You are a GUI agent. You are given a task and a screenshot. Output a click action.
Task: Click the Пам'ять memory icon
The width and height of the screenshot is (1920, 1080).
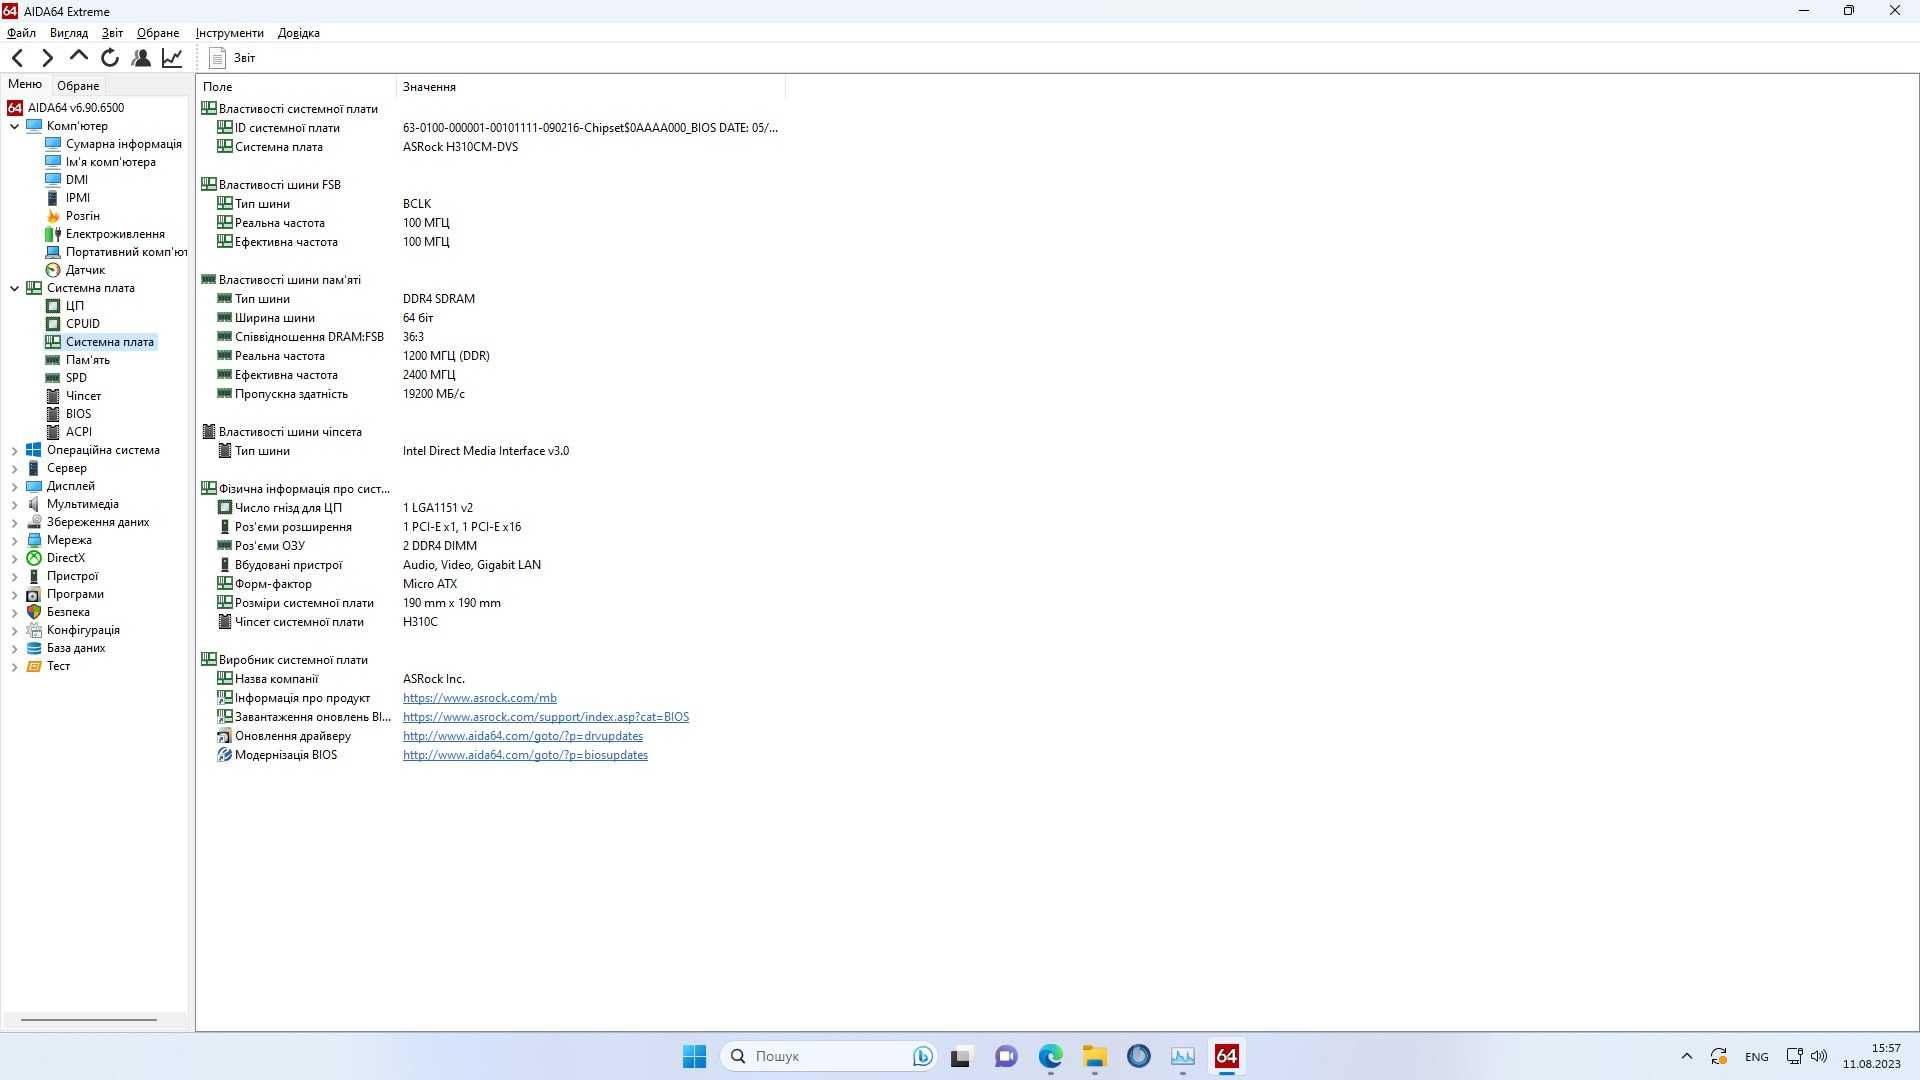pyautogui.click(x=53, y=360)
